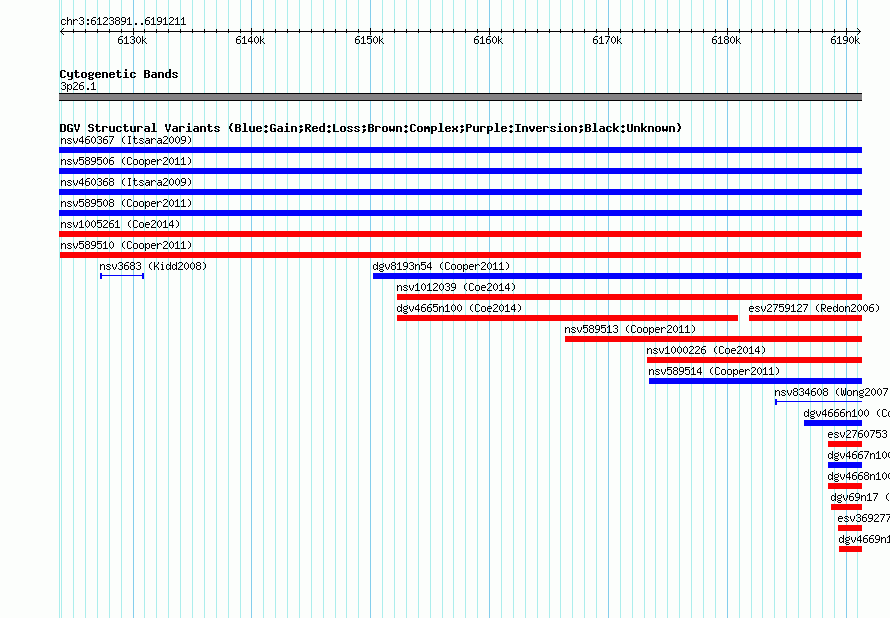
Task: Open the nsv1000226 (Coe2014) label
Action: pos(706,350)
